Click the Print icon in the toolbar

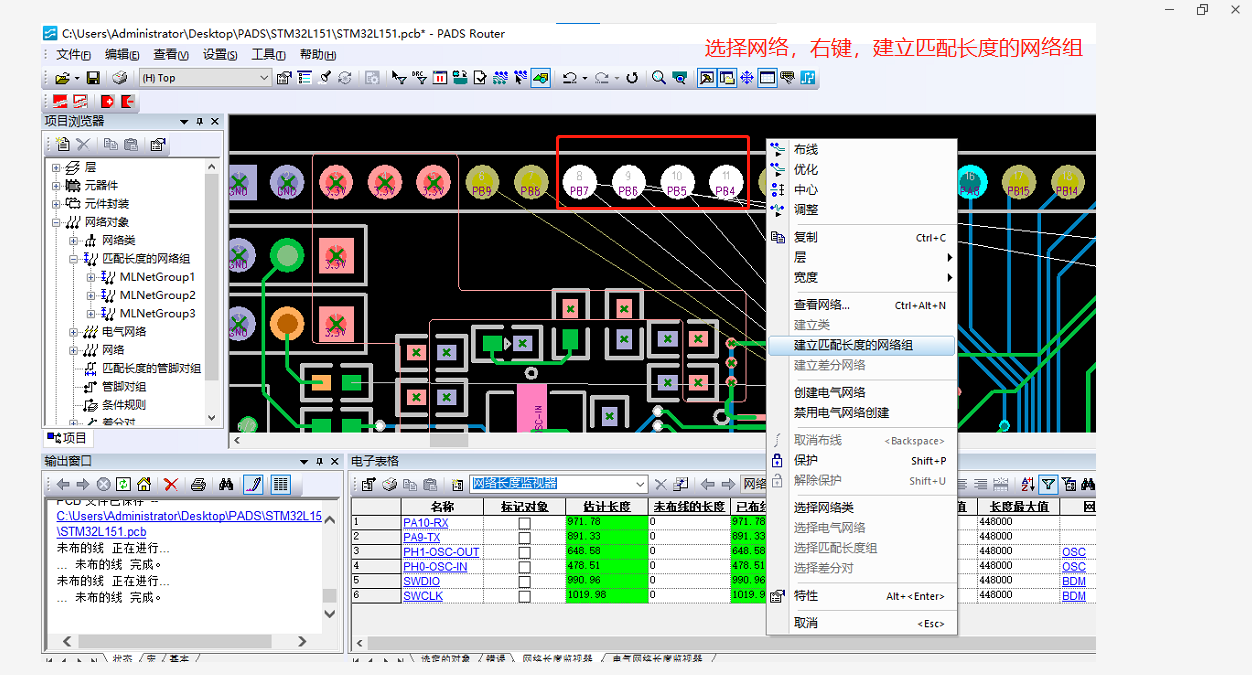pyautogui.click(x=120, y=77)
